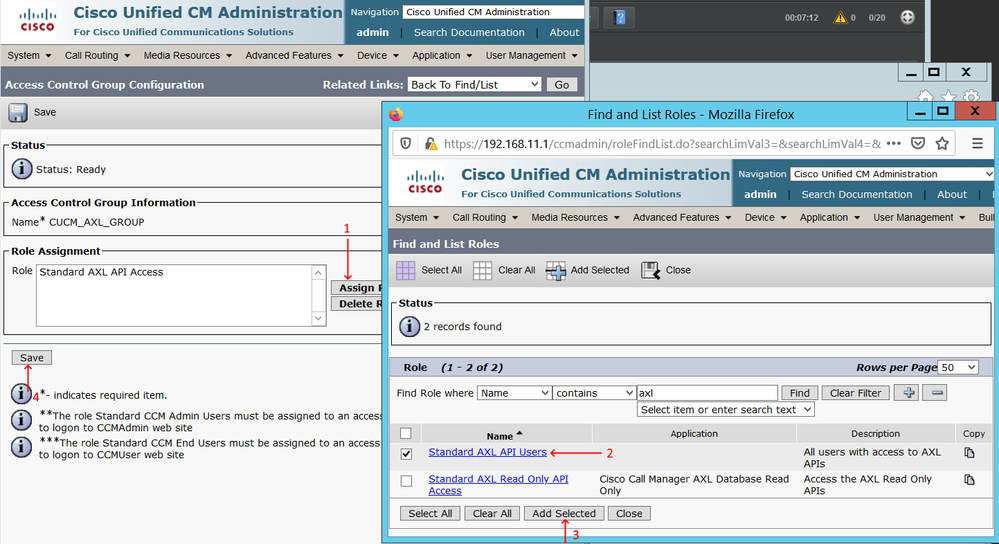This screenshot has height=544, width=999.
Task: Open Navigation dropdown in background window
Action: 494,12
